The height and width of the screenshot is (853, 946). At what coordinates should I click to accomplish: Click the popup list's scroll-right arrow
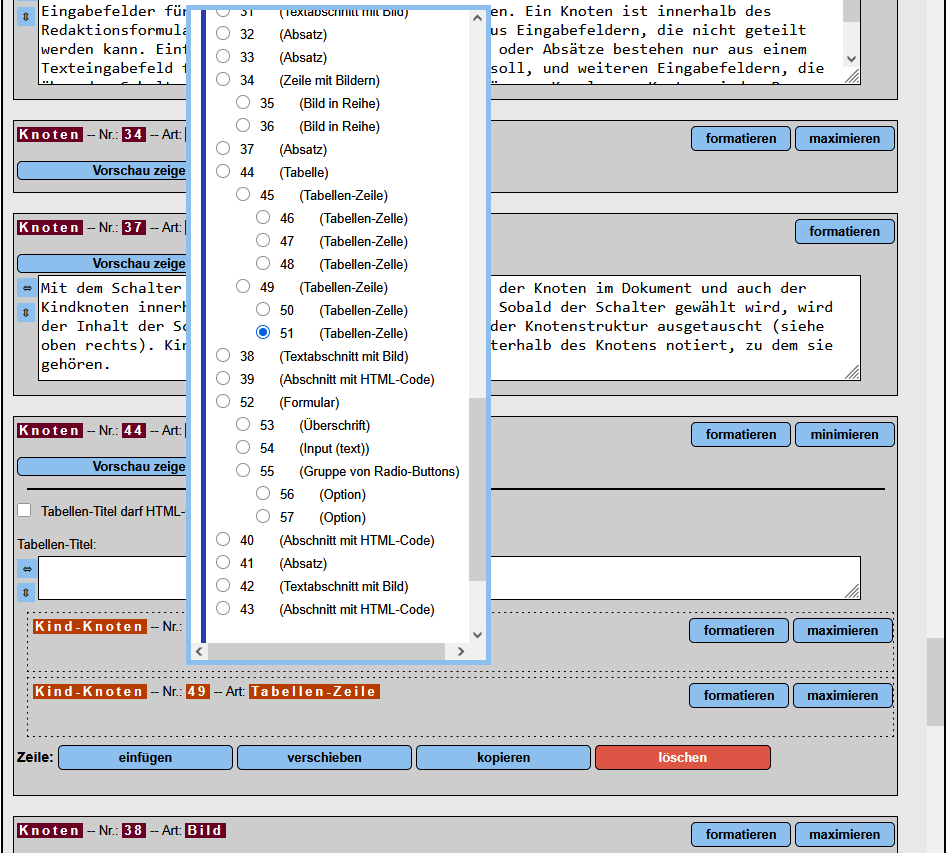tap(460, 652)
